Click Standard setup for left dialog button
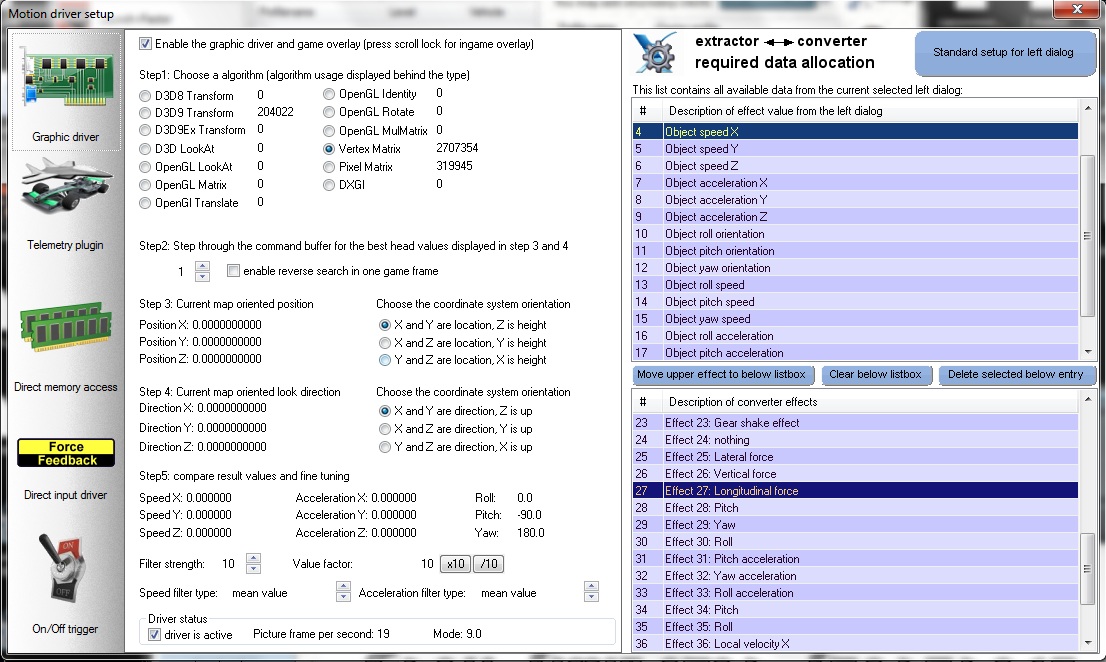This screenshot has height=662, width=1106. tap(1003, 53)
